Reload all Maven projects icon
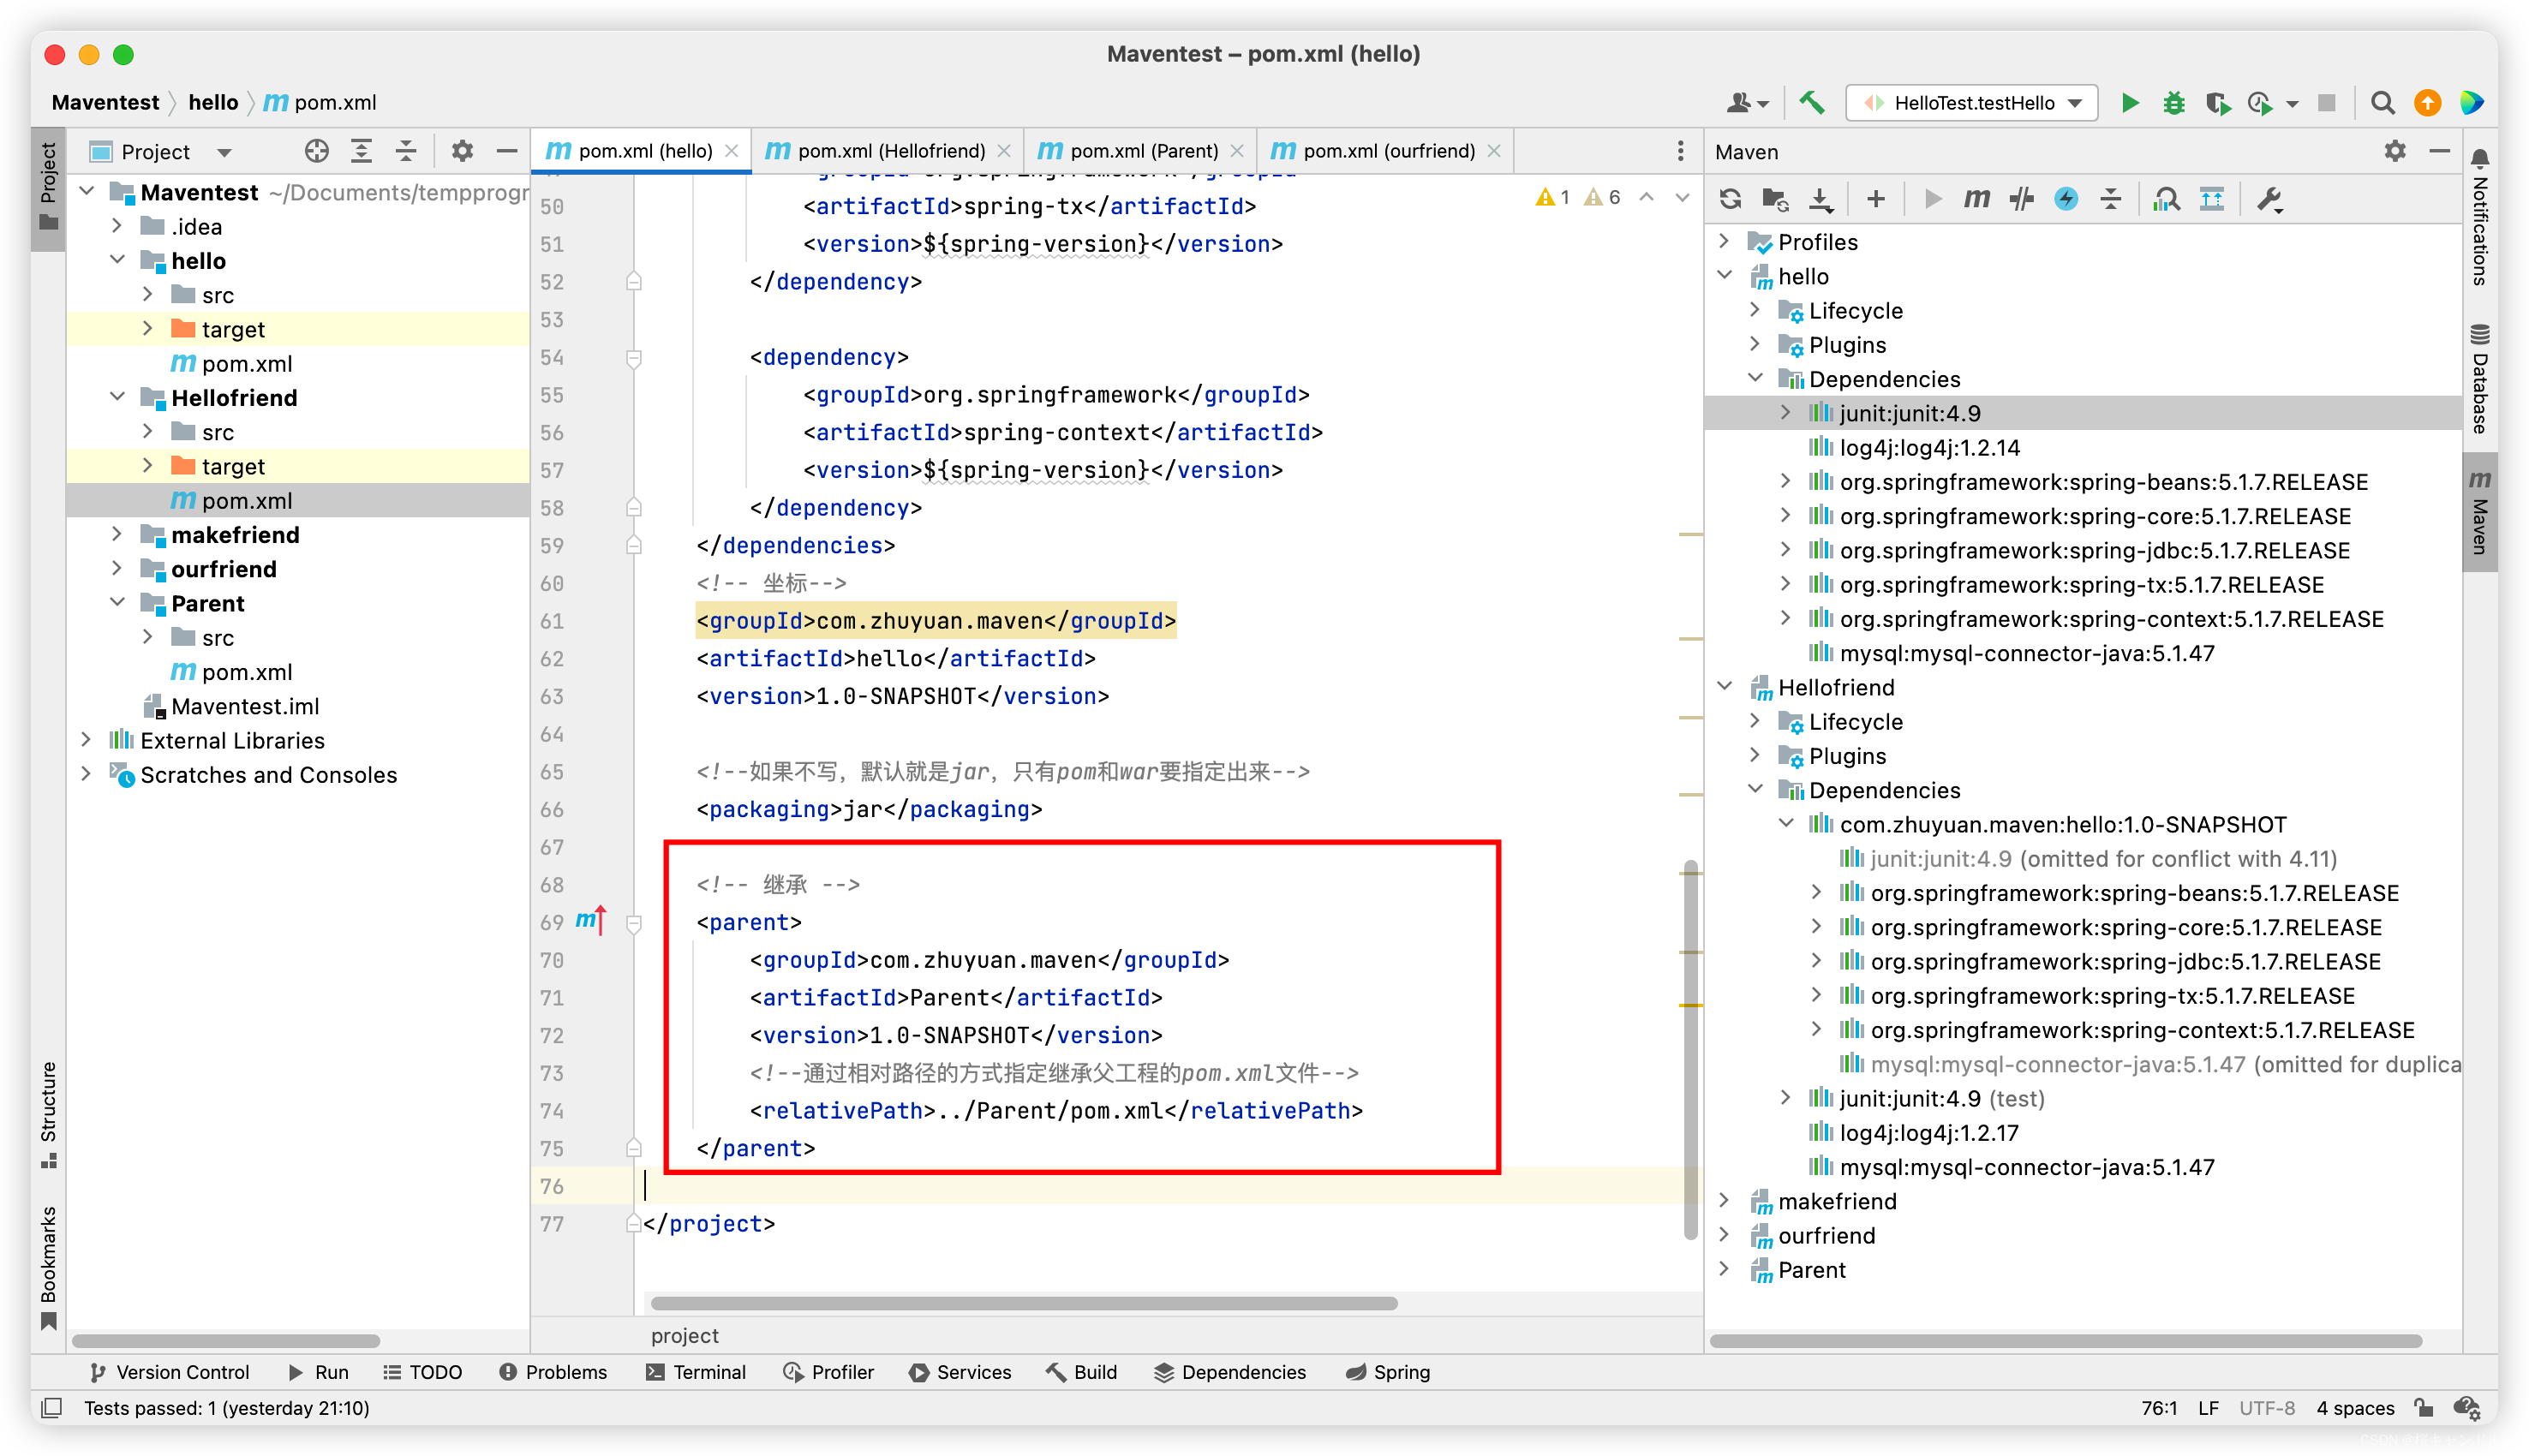2529x1456 pixels. coord(1730,199)
